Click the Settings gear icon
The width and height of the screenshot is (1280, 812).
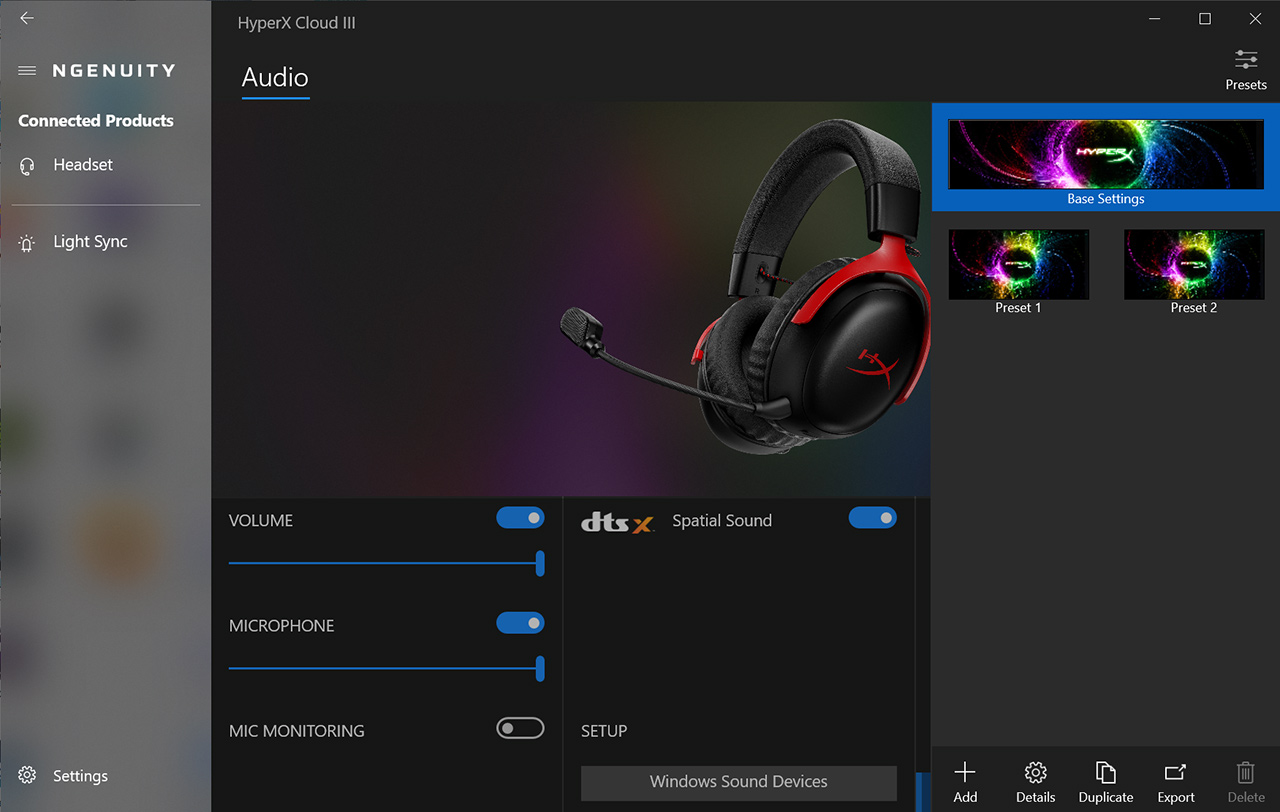pos(28,776)
